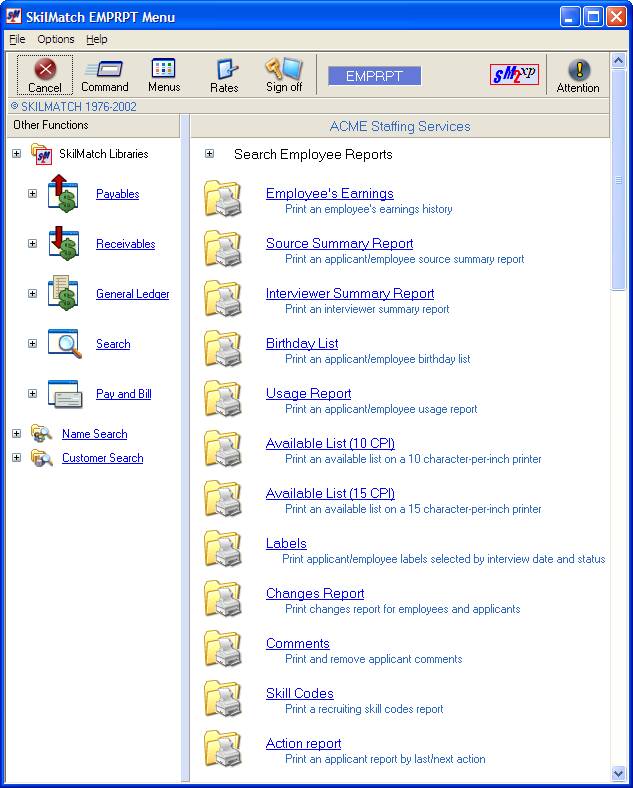This screenshot has width=633, height=788.
Task: Click the vertical scrollbar thumb
Action: pyautogui.click(x=618, y=179)
